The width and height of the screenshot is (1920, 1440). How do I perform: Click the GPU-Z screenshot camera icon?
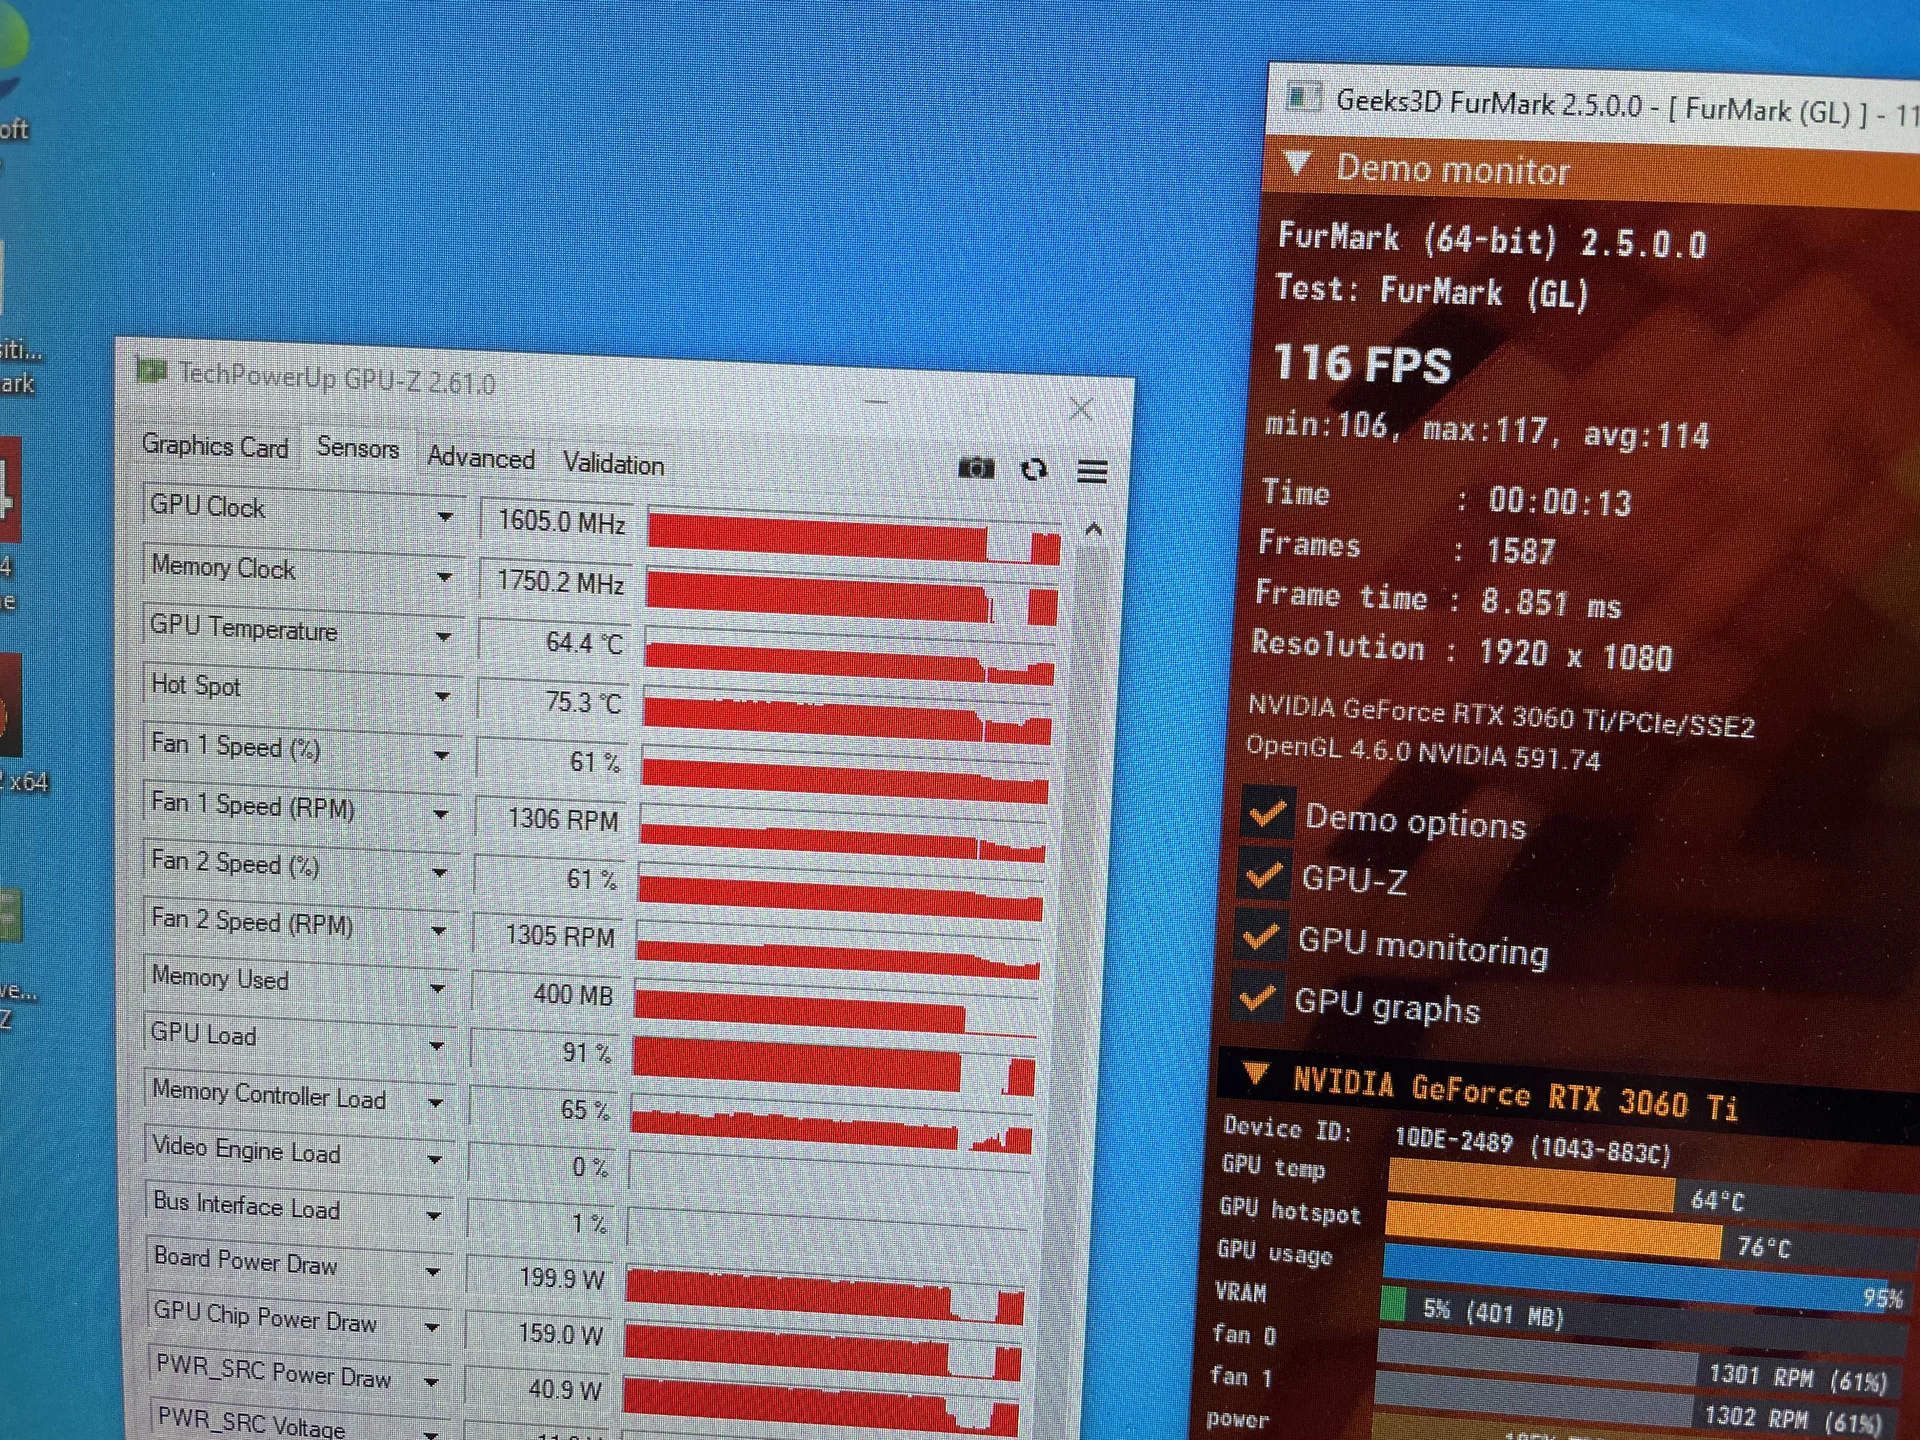tap(976, 467)
